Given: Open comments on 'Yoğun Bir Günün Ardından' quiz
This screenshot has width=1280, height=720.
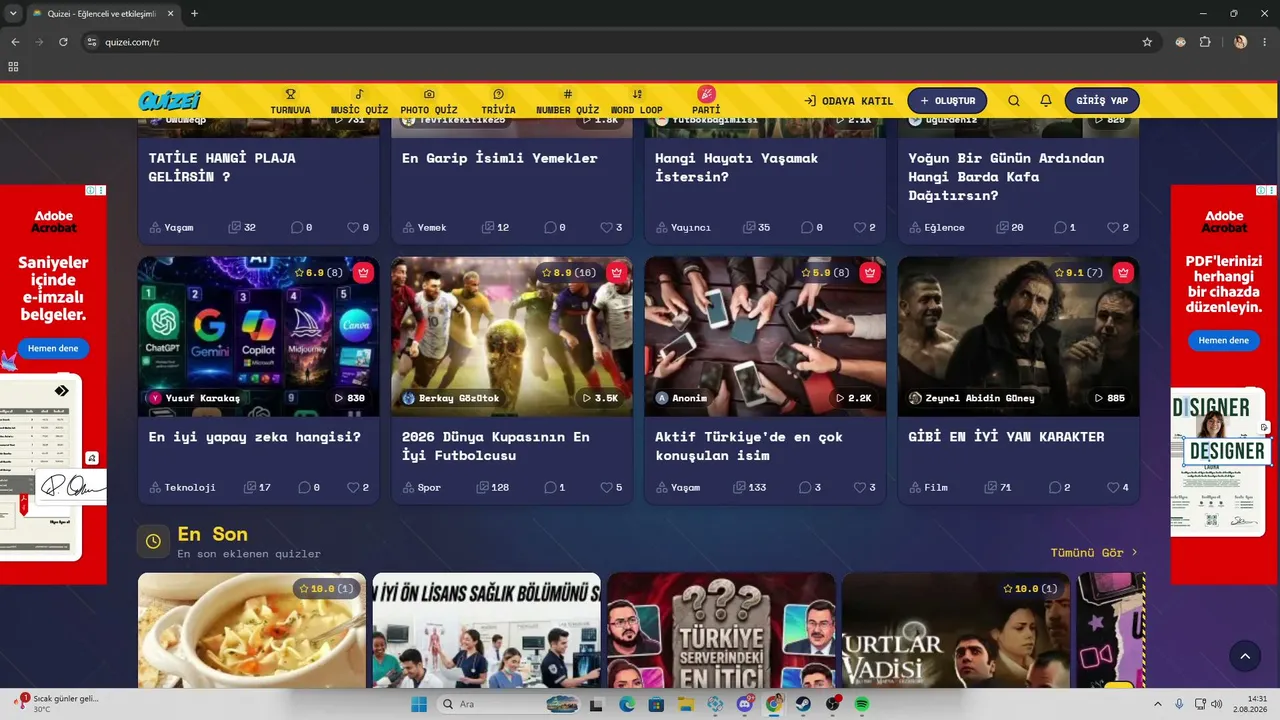Looking at the screenshot, I should click(x=1066, y=228).
